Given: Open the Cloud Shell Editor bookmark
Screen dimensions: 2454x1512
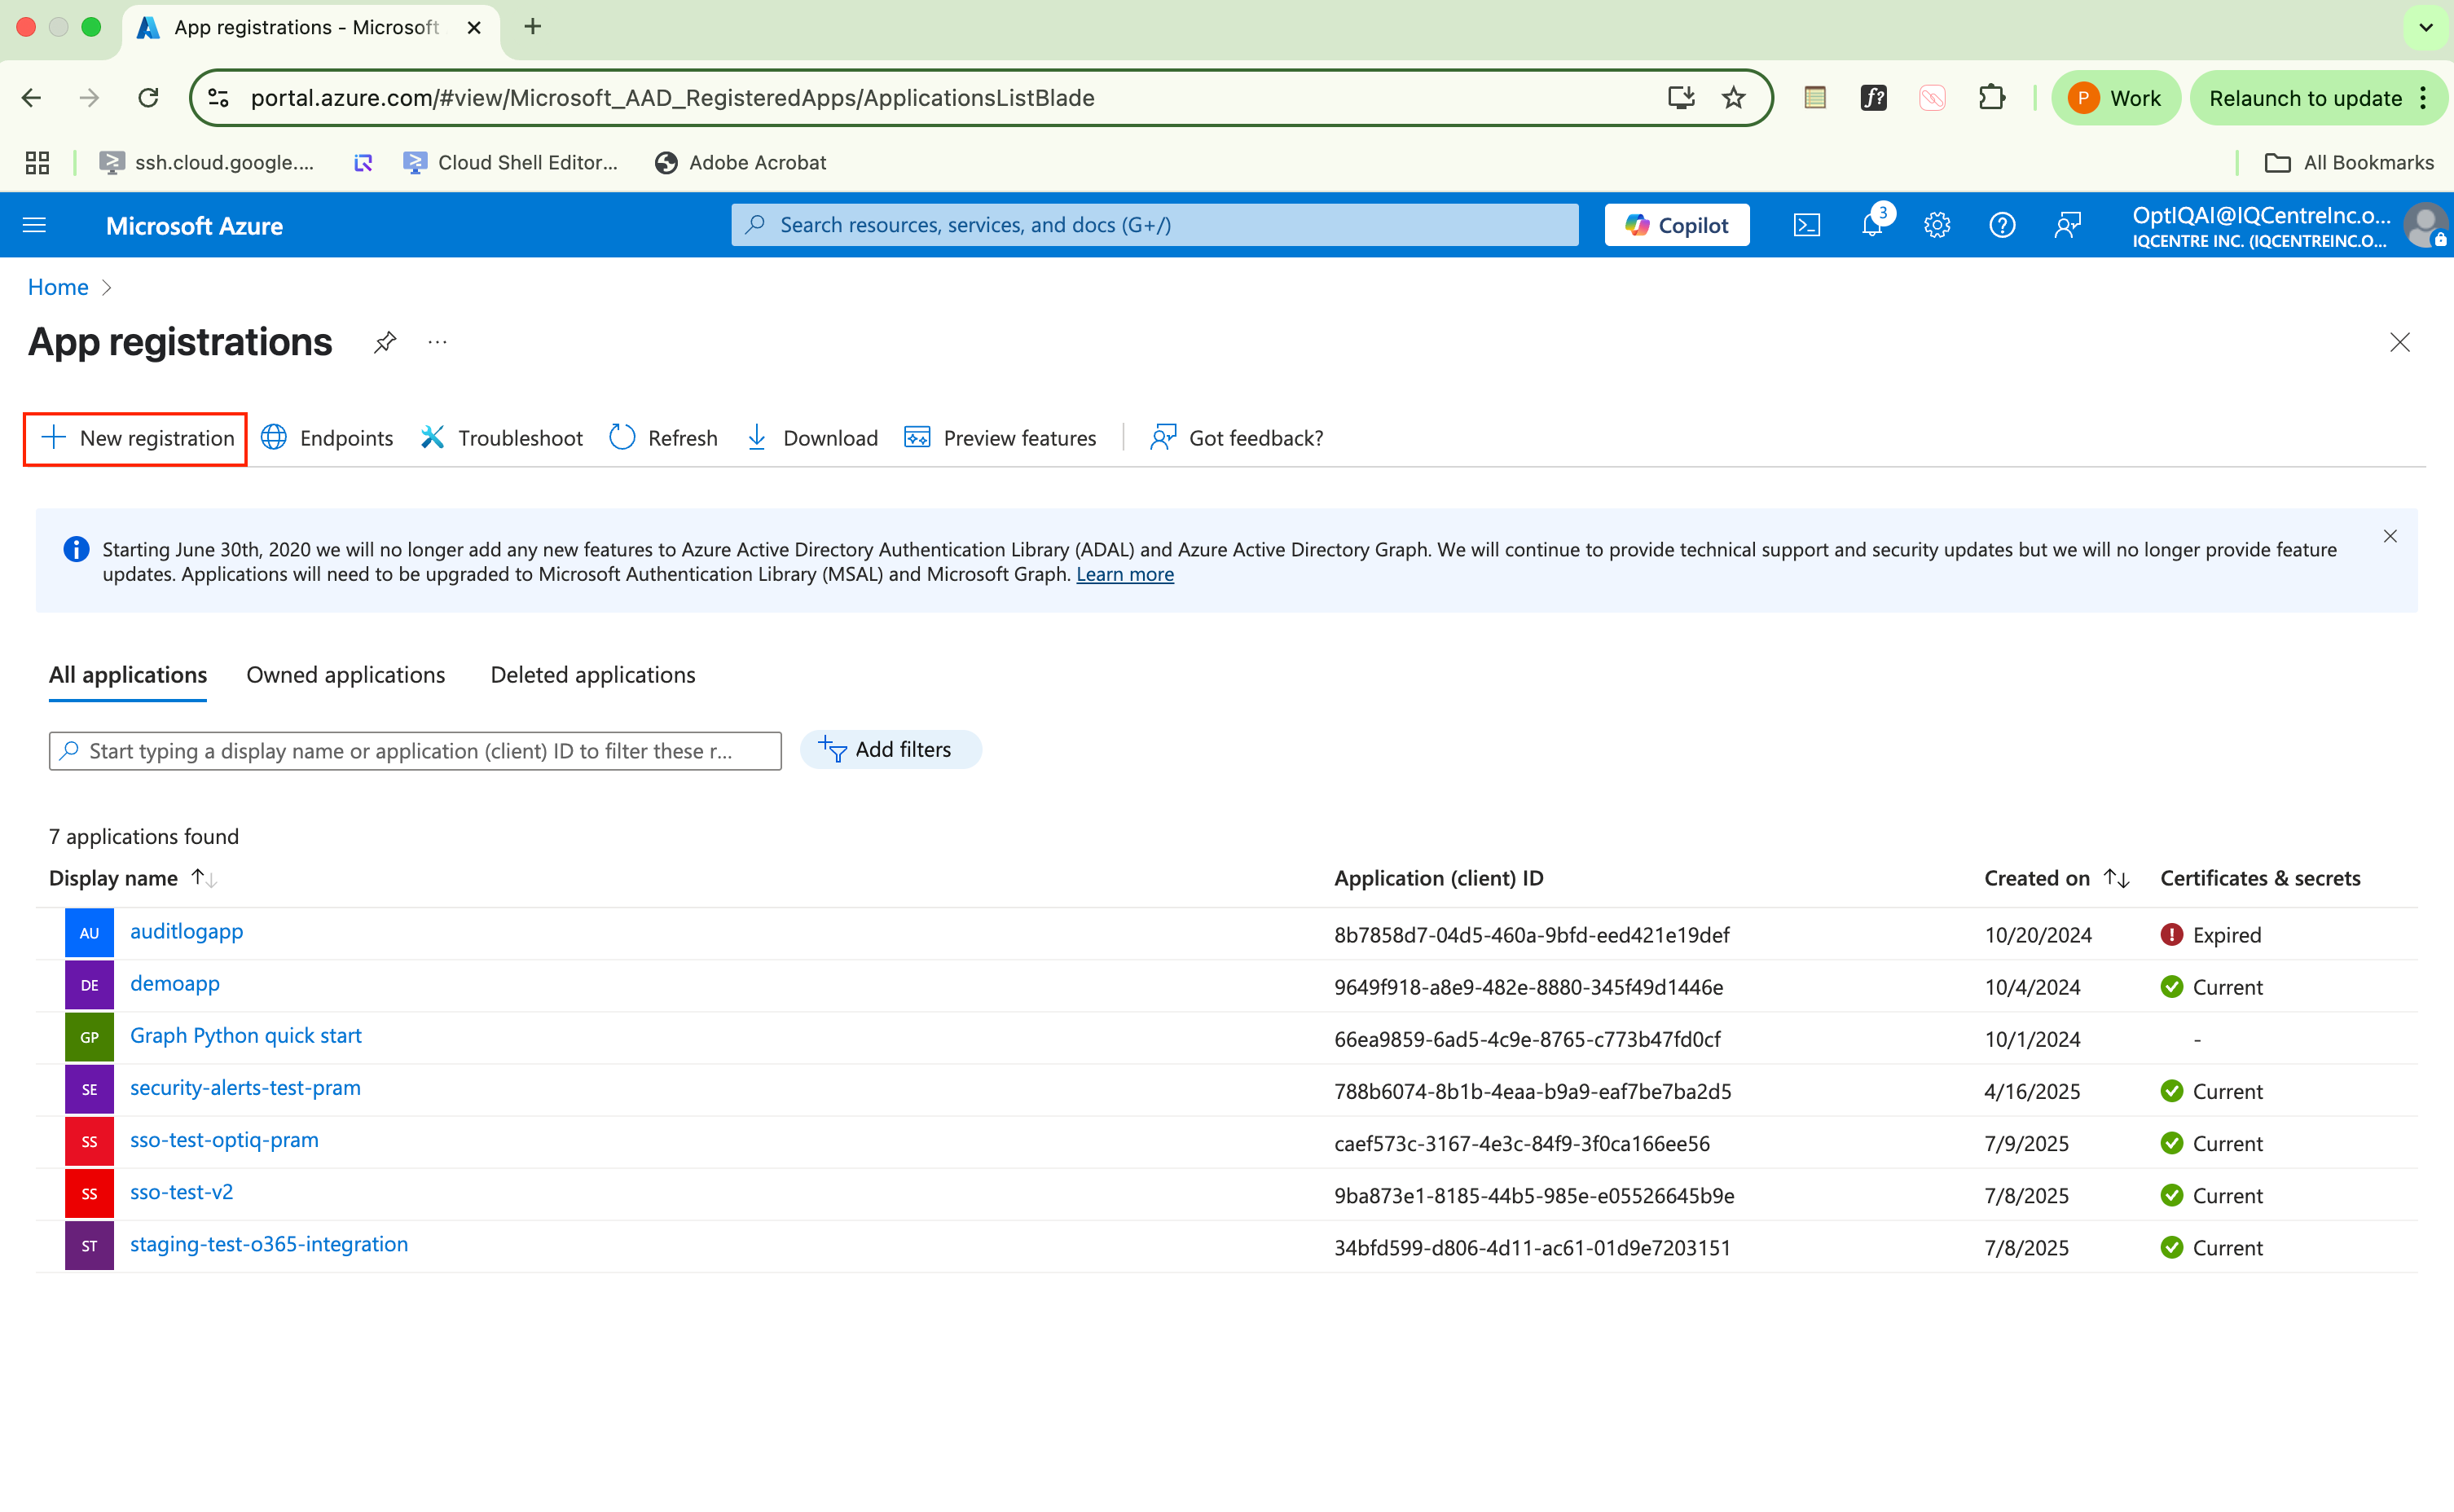Looking at the screenshot, I should (510, 163).
